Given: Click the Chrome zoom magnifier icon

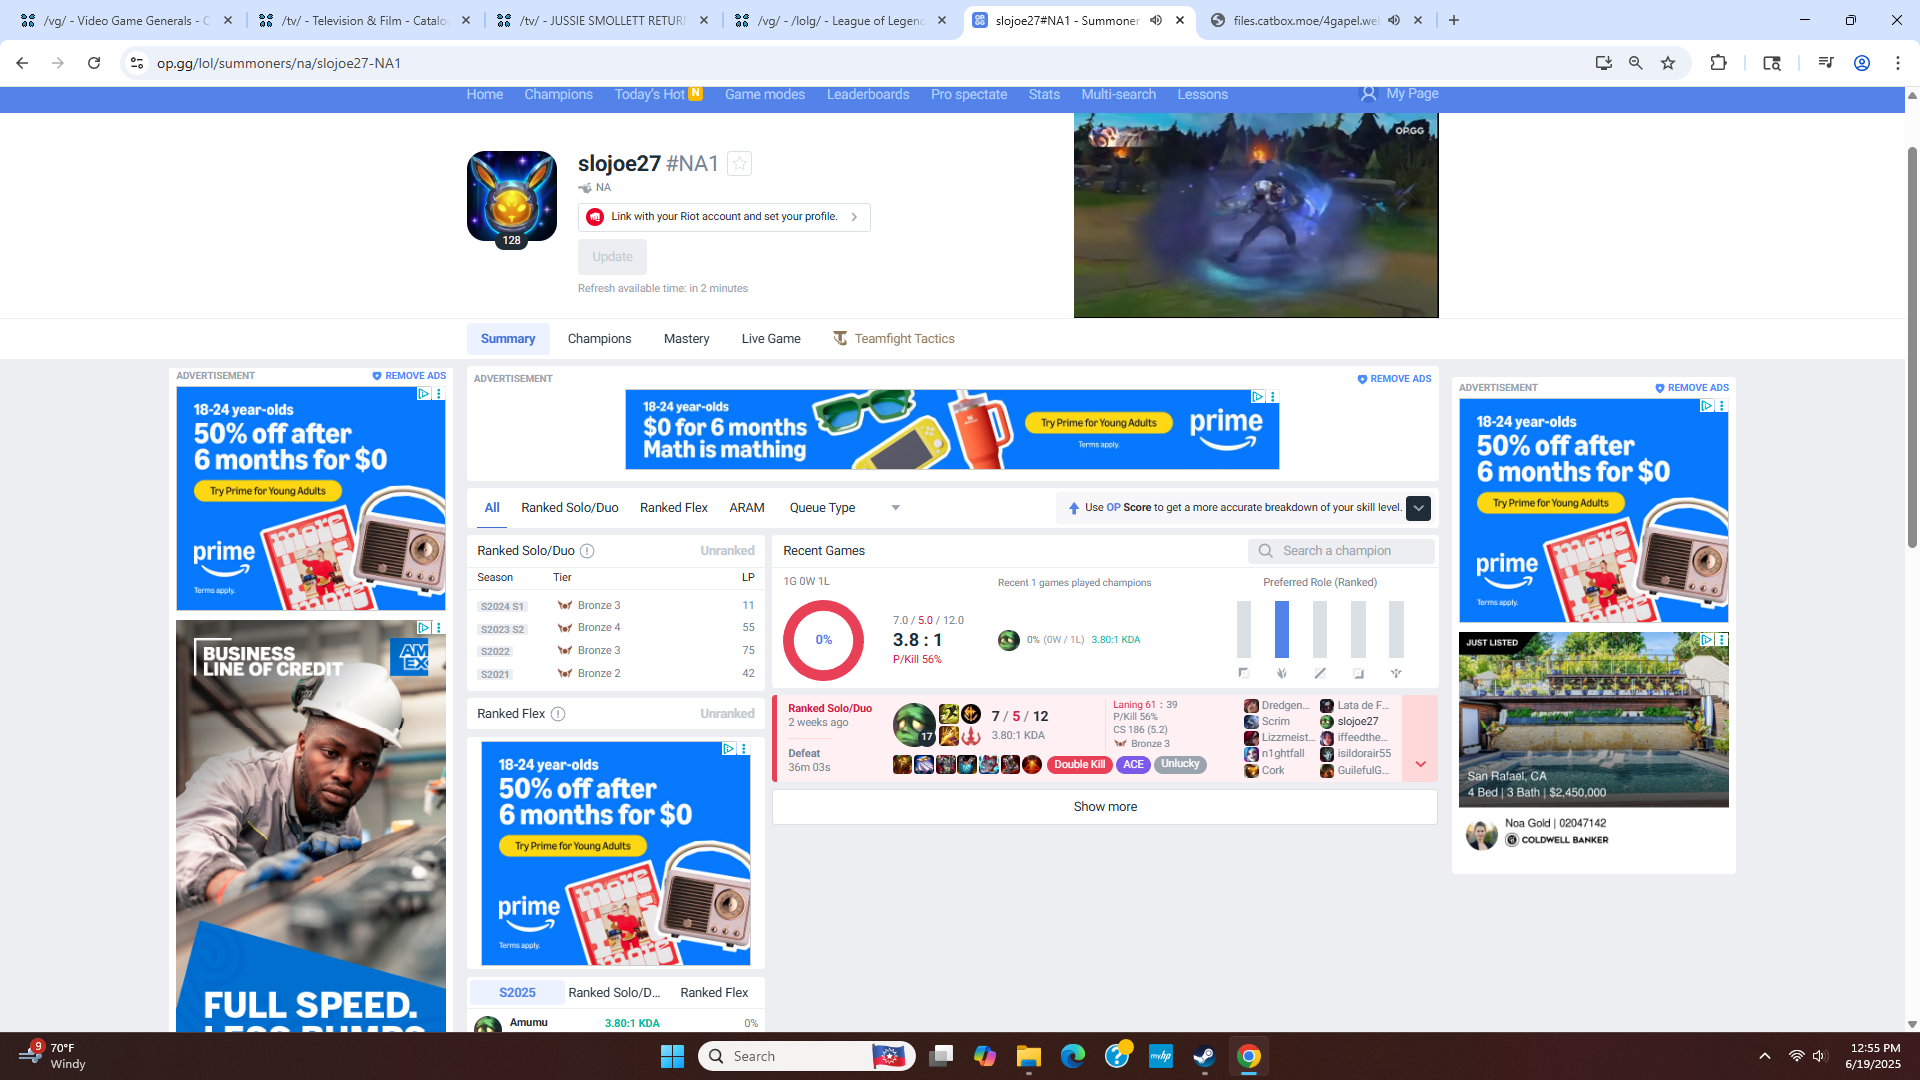Looking at the screenshot, I should (1635, 63).
